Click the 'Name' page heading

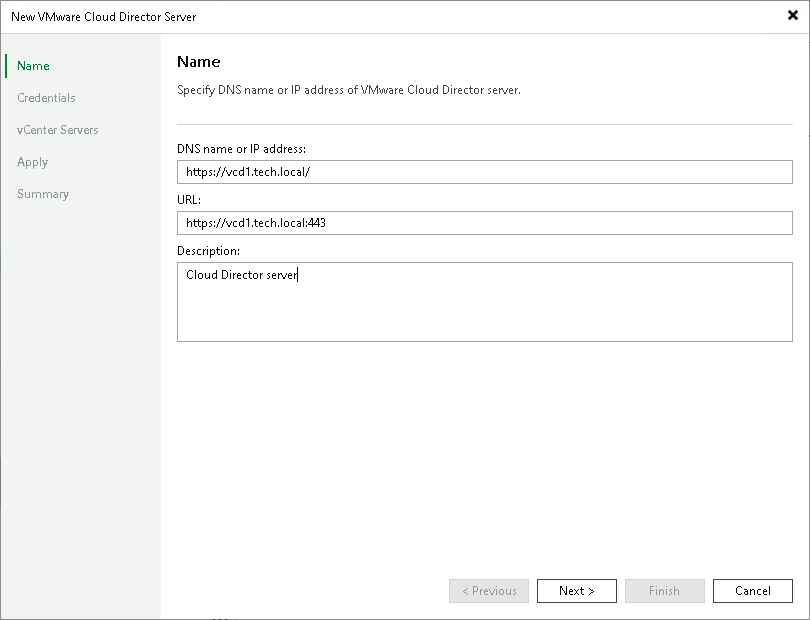click(198, 61)
